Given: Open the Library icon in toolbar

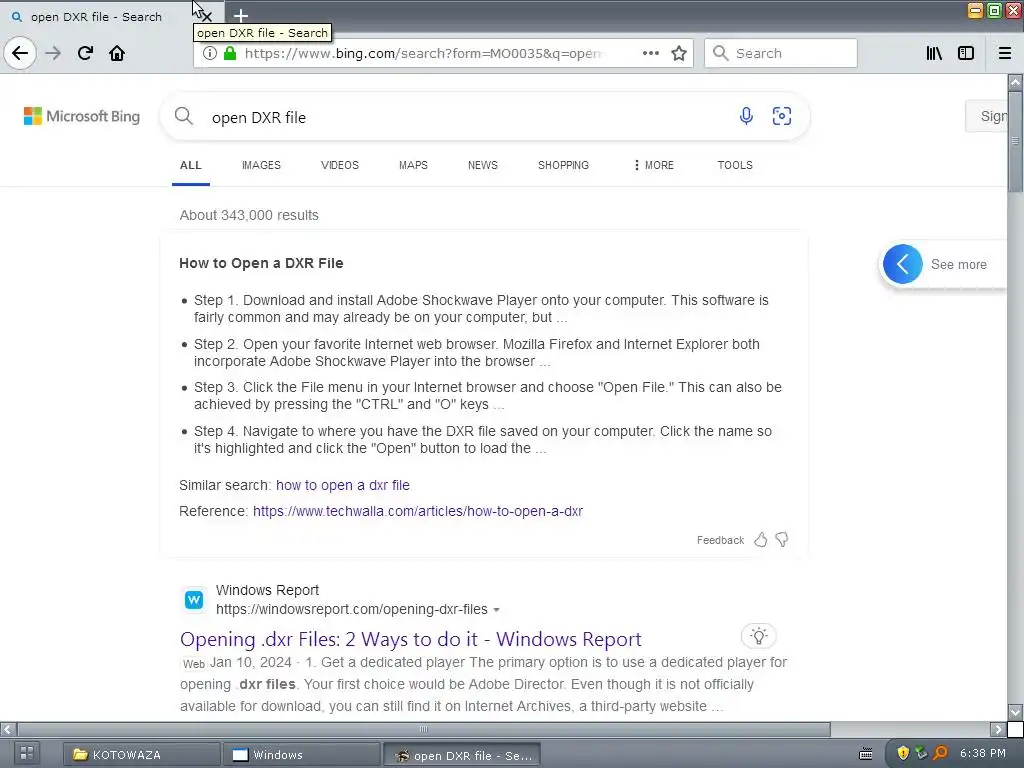Looking at the screenshot, I should click(x=934, y=53).
